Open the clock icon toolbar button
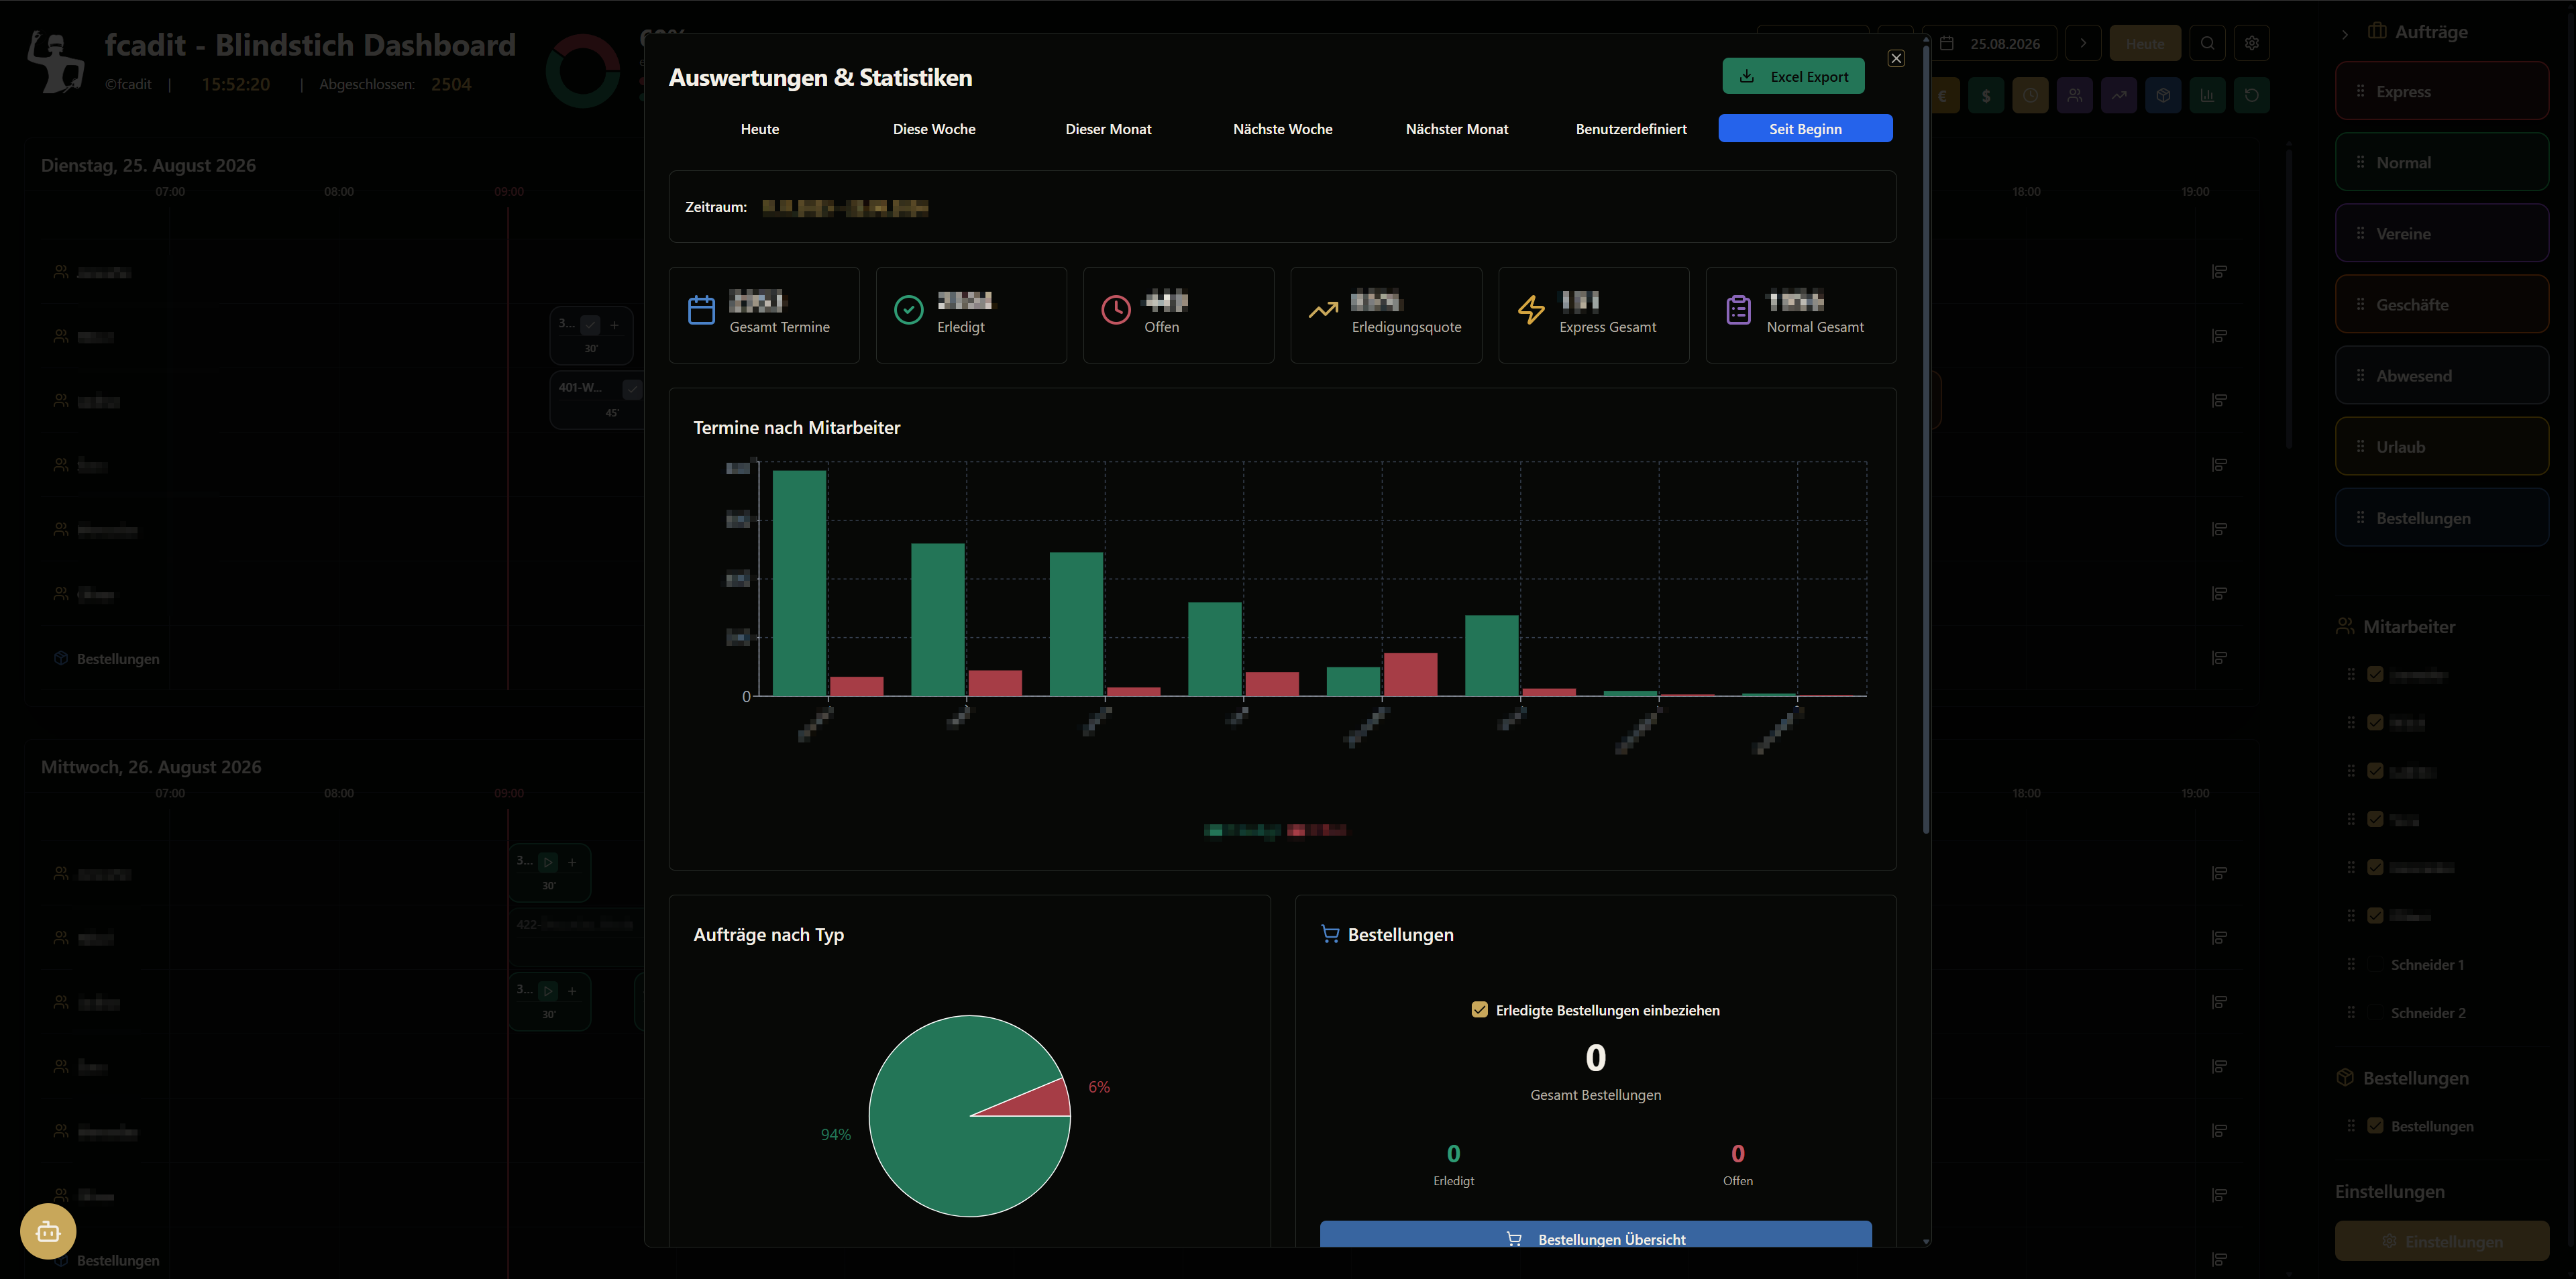Screen dimensions: 2576x1279 pyautogui.click(x=2030, y=96)
